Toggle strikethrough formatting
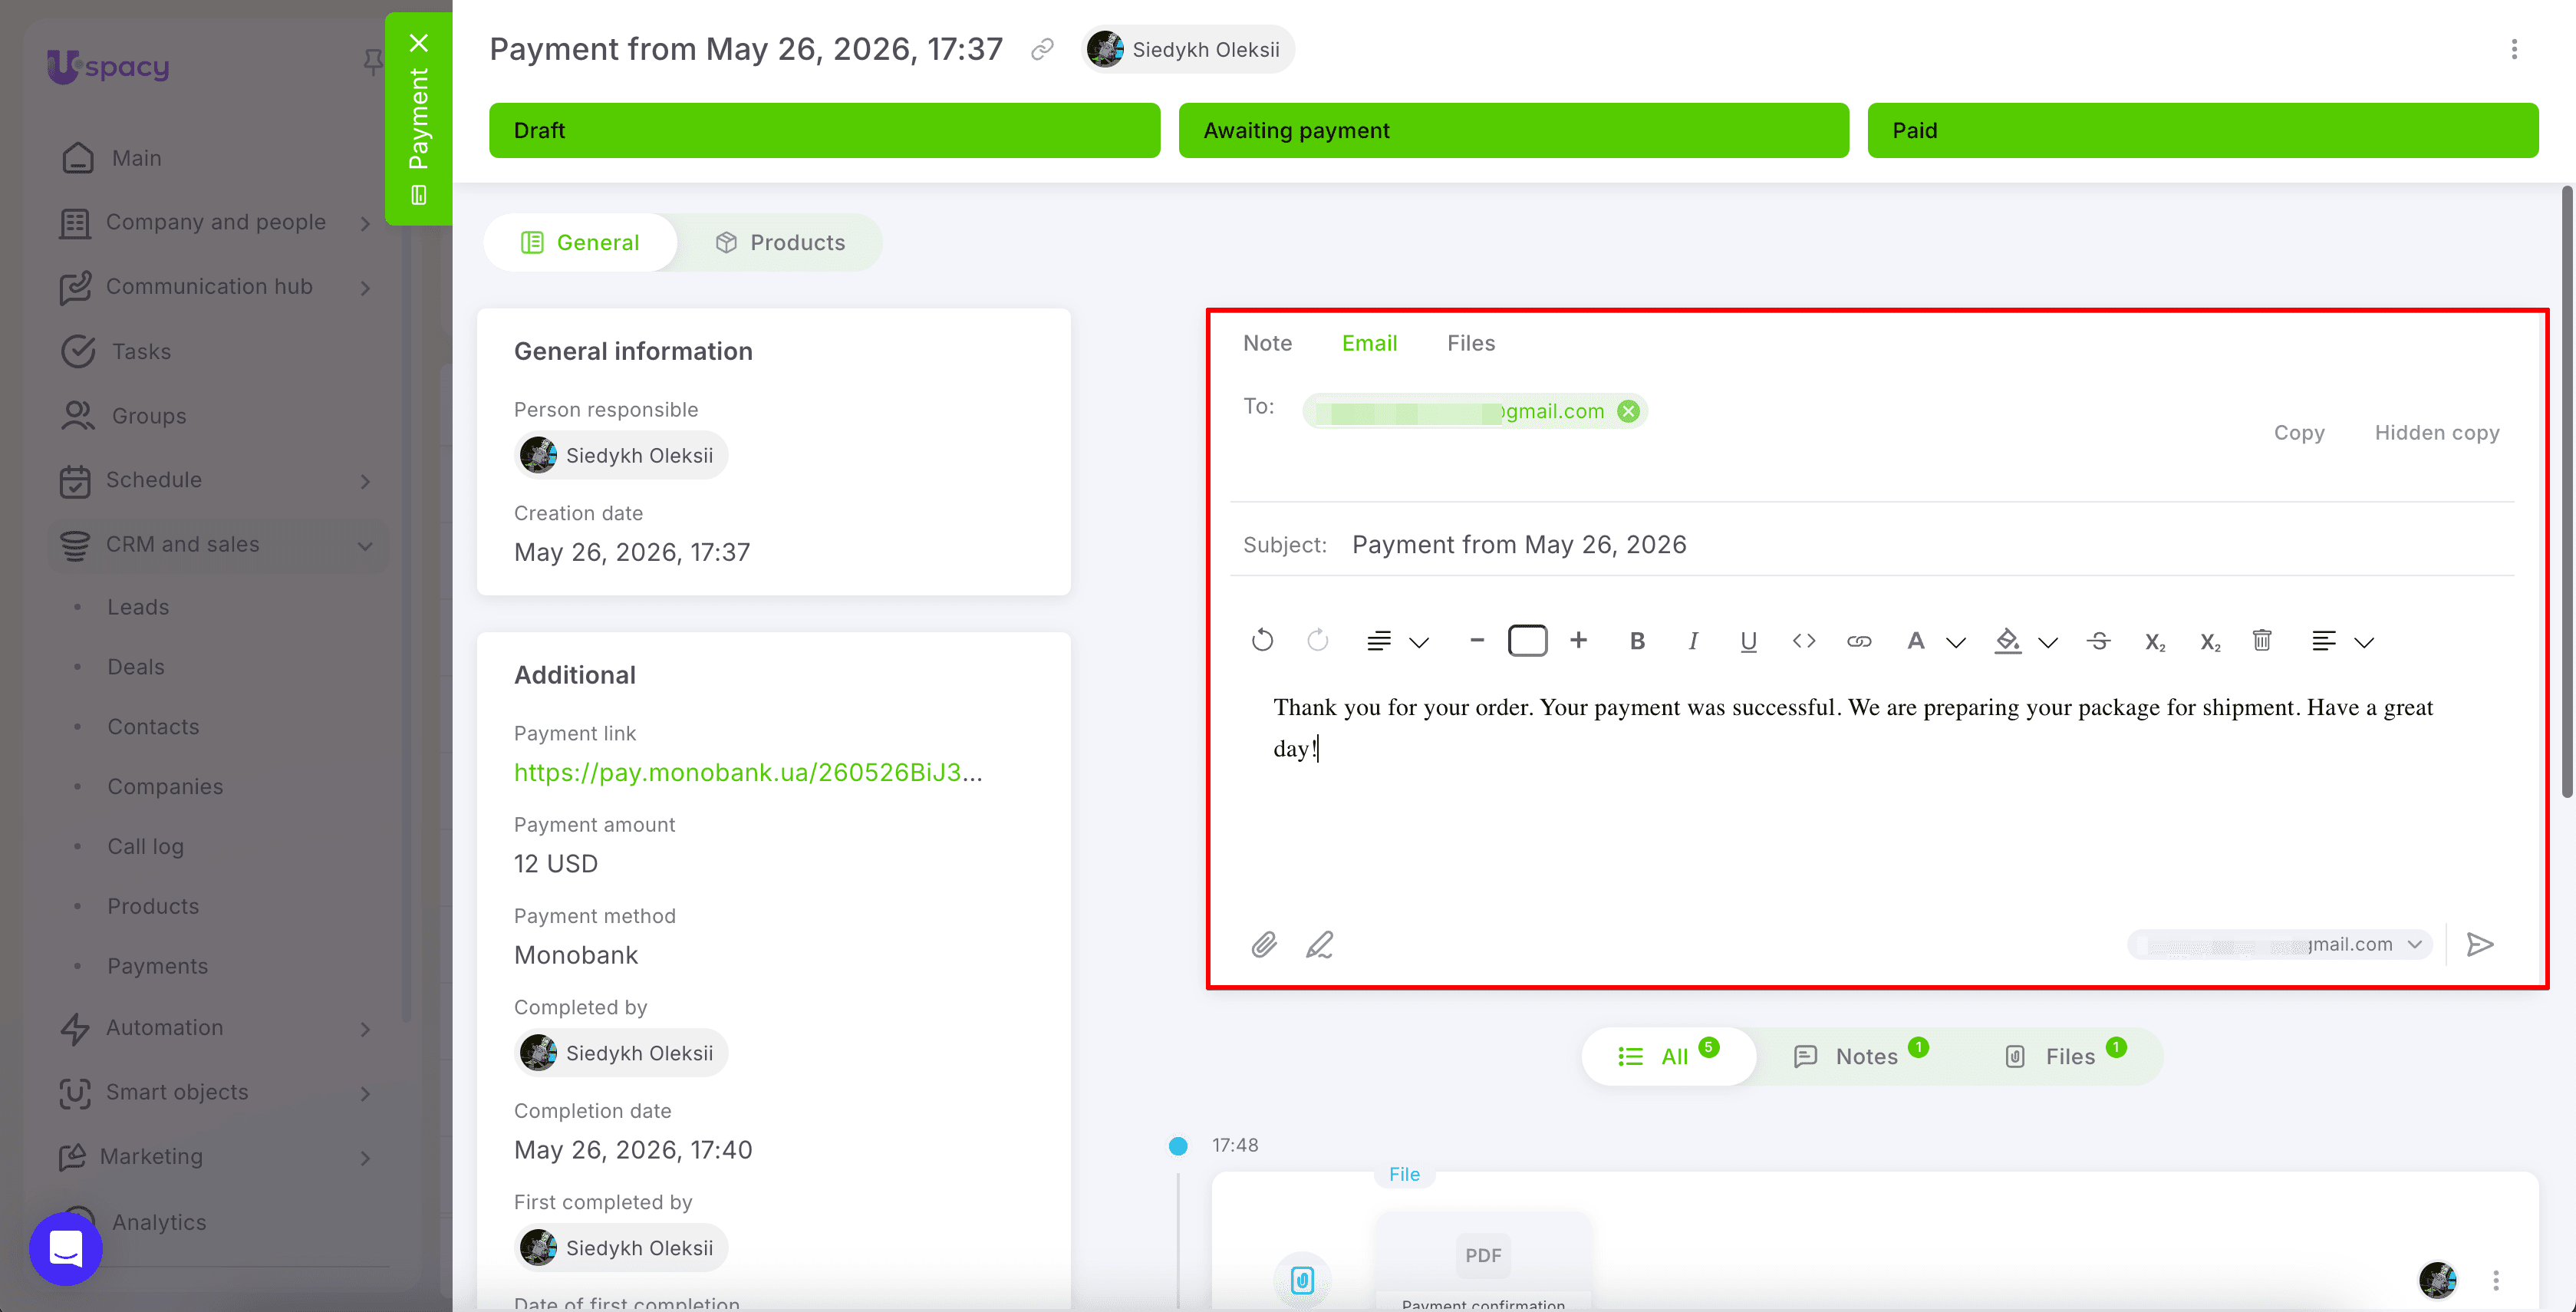 [x=2099, y=641]
